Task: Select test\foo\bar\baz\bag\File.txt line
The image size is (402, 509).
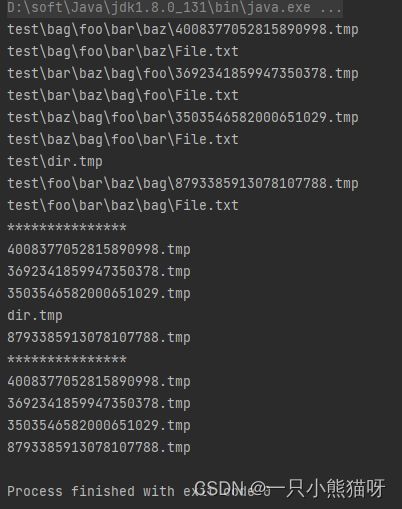Action: [123, 205]
